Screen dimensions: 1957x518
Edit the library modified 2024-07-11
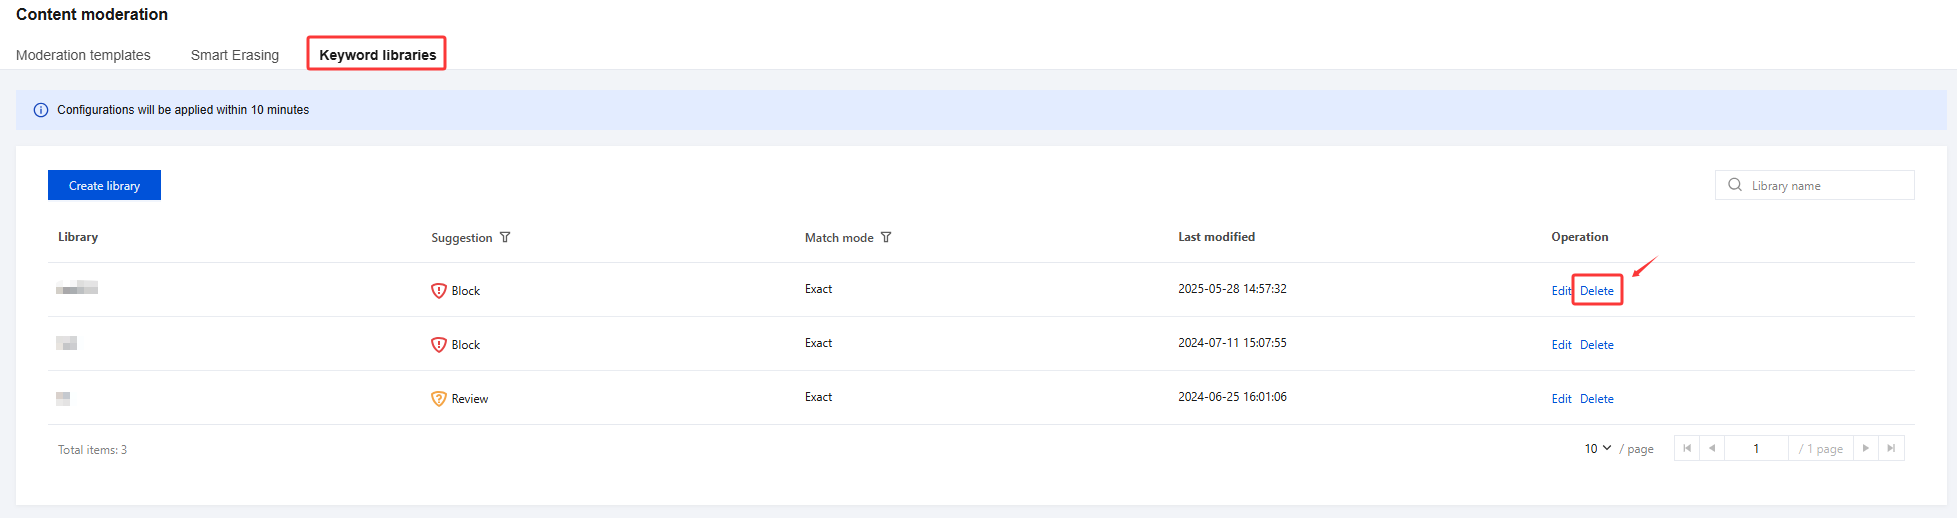[x=1561, y=345]
